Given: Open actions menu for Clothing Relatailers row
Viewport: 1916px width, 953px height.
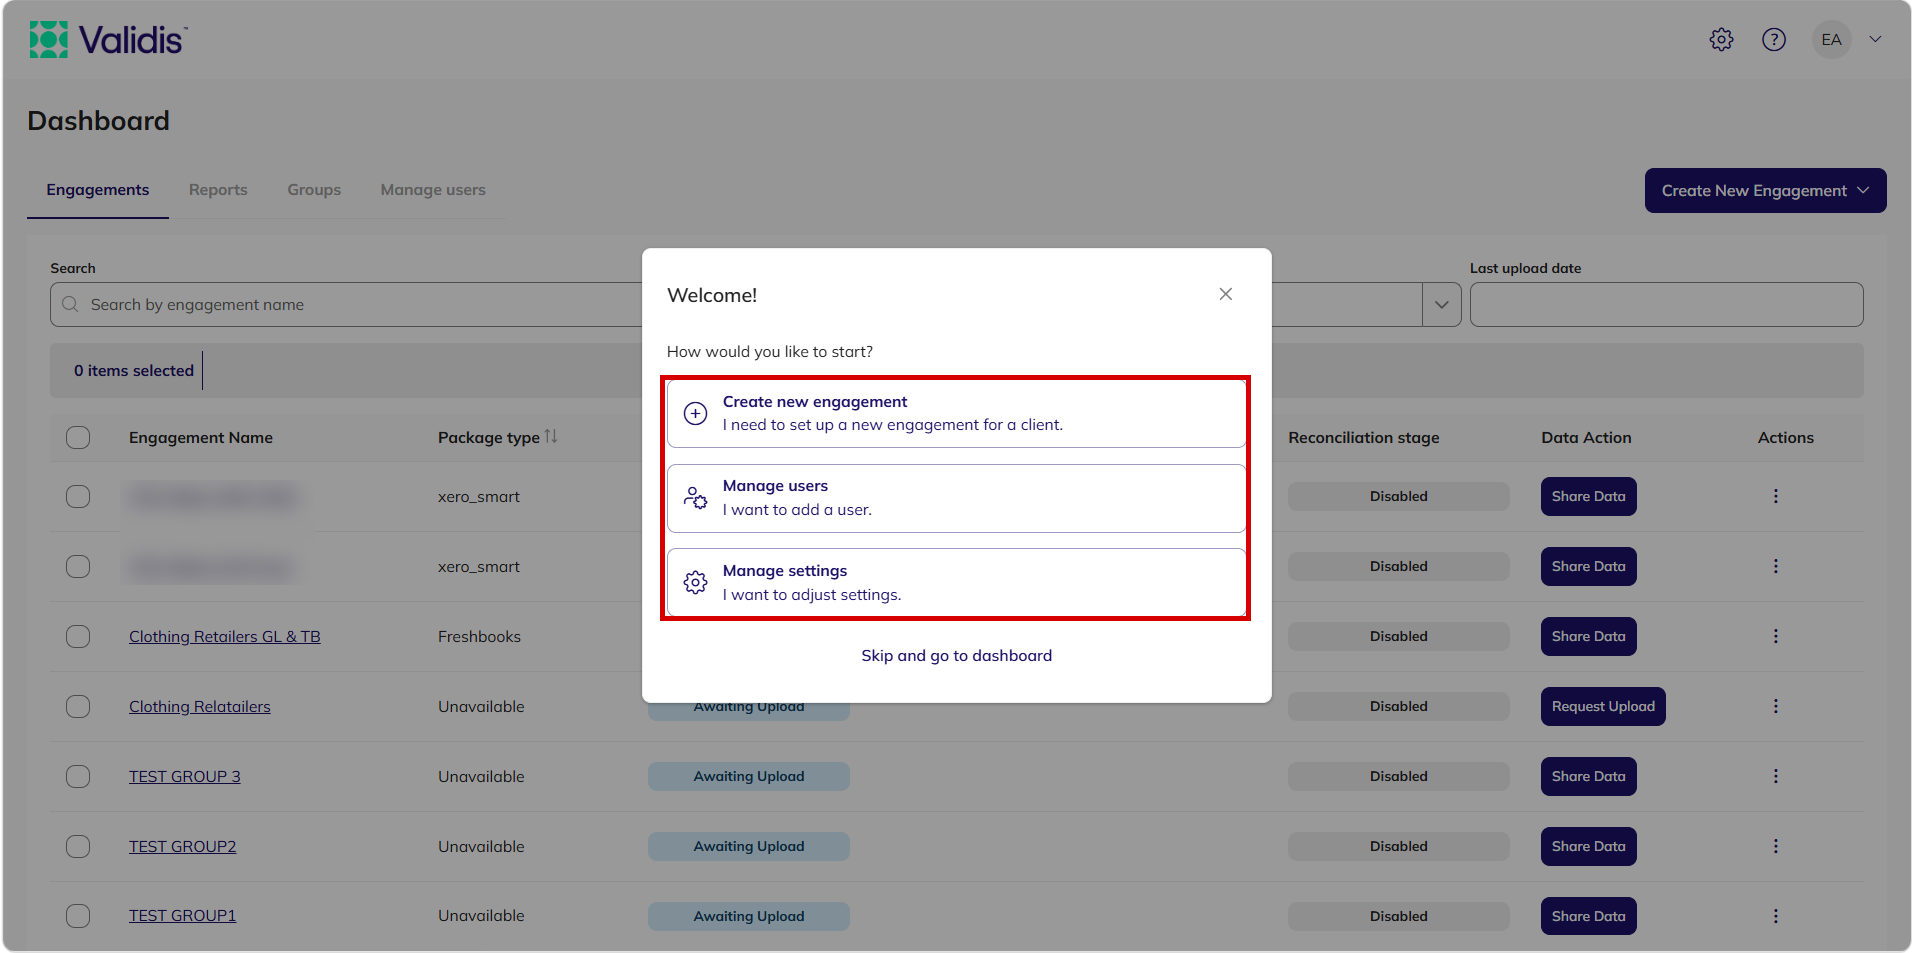Looking at the screenshot, I should pyautogui.click(x=1776, y=706).
